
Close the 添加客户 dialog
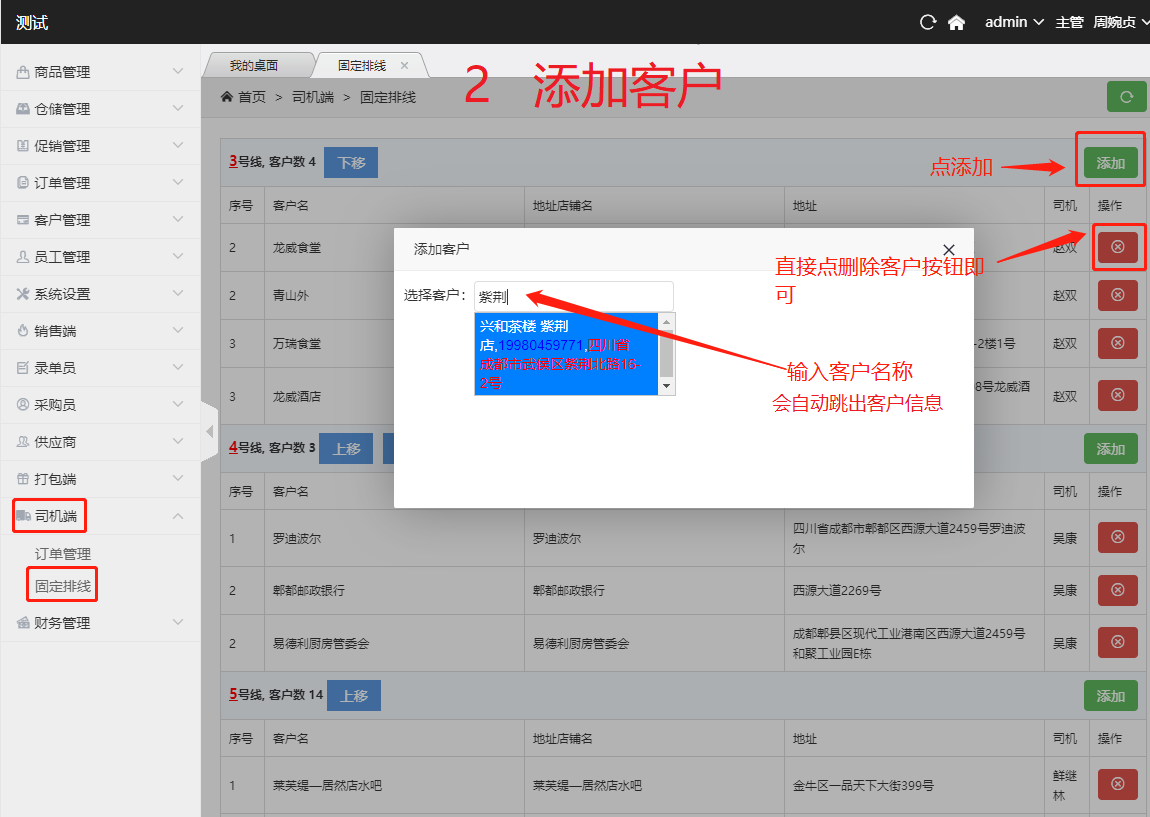(949, 249)
